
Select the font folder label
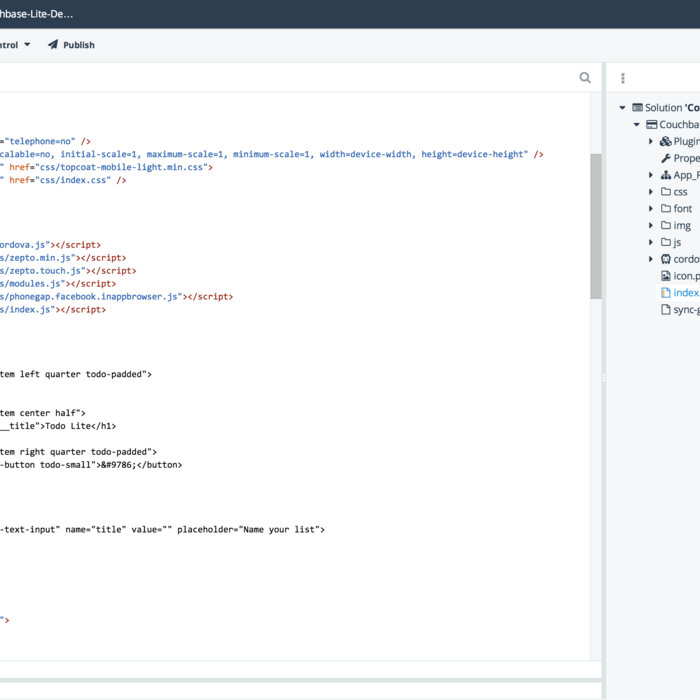683,208
